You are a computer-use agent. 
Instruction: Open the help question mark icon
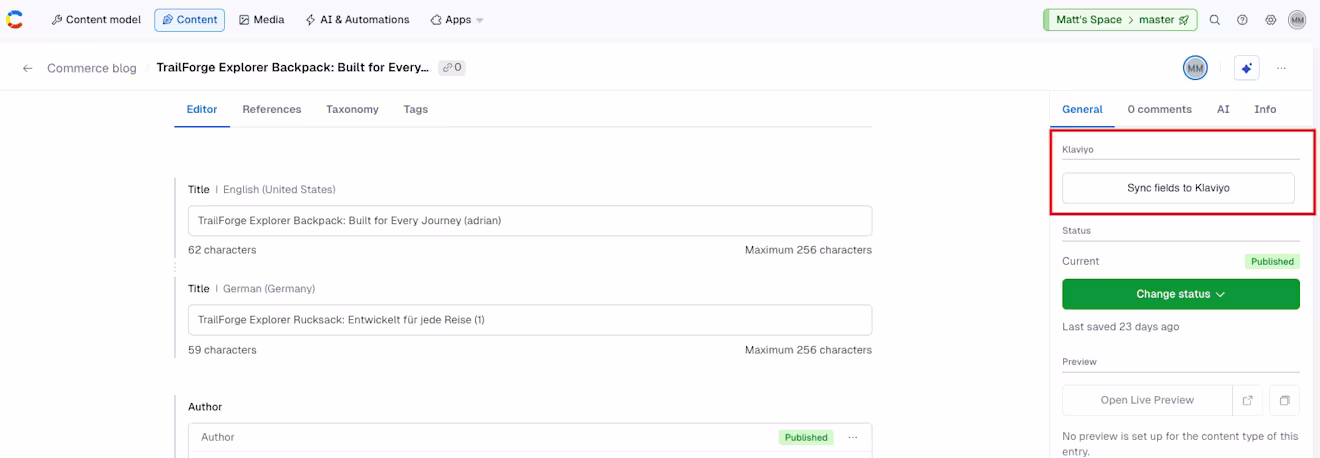1243,20
